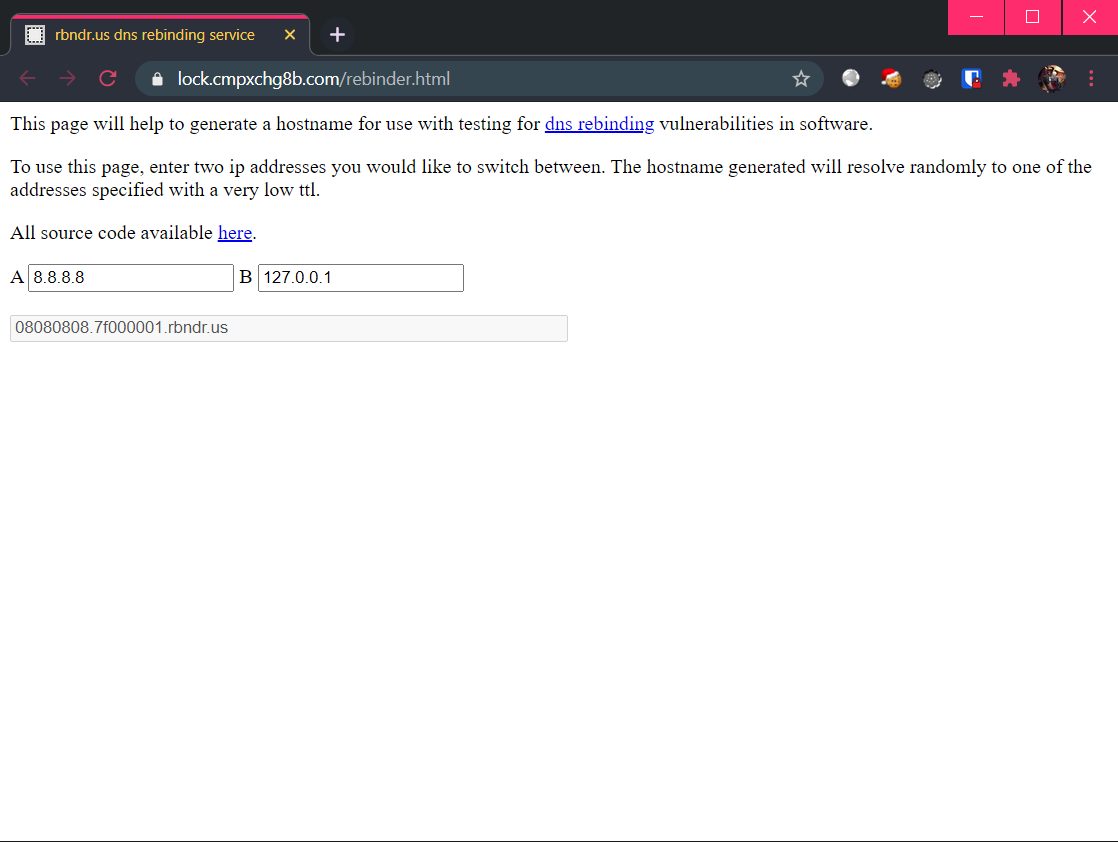Open the Santa hat cookie extension

coord(891,78)
